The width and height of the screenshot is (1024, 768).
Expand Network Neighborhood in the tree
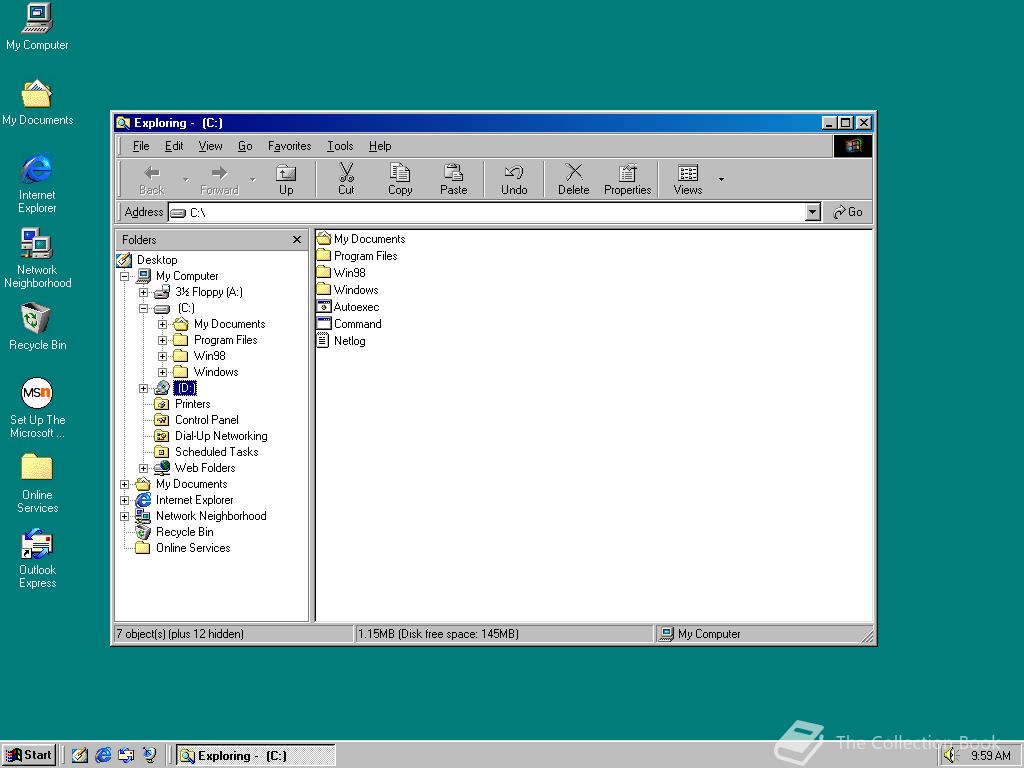(125, 517)
